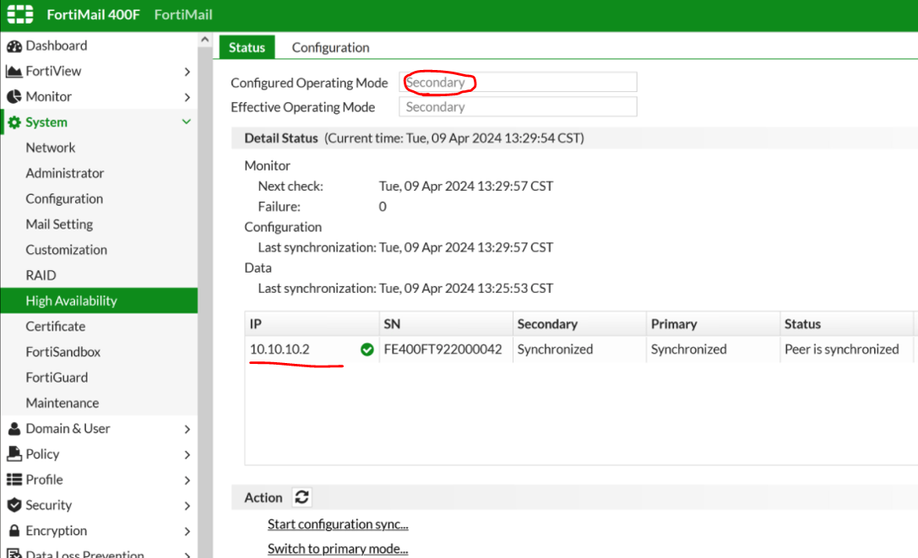This screenshot has height=558, width=918.
Task: Click Switch to primary mode link
Action: coord(337,548)
